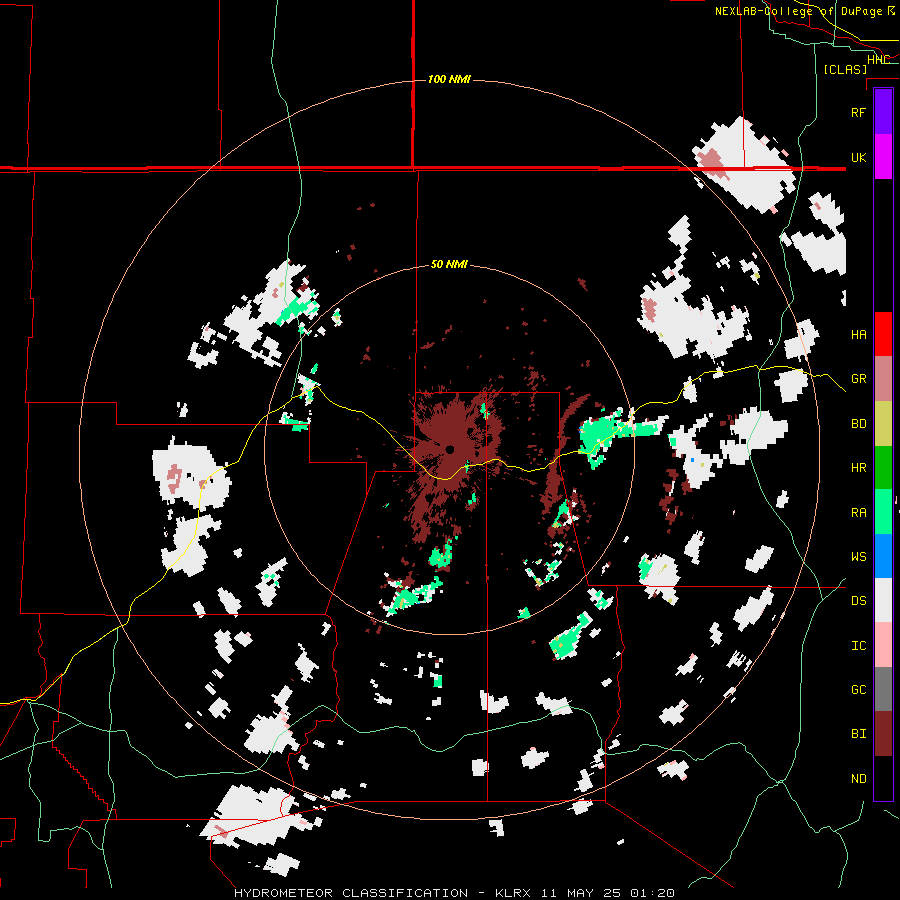The height and width of the screenshot is (900, 900).
Task: Click the 50 NMI range ring label
Action: pos(449,265)
